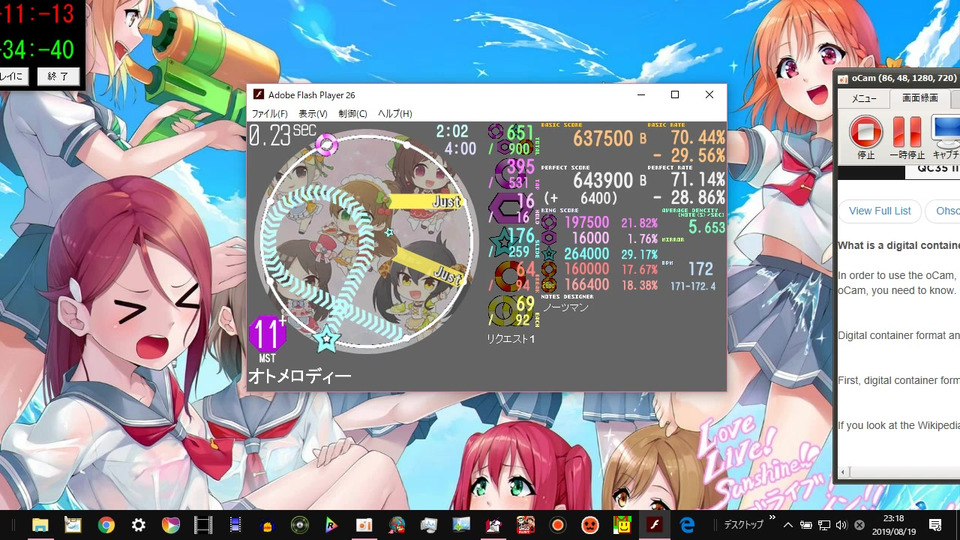Click the 終了 button in the top-left widget
The image size is (960, 540).
58,77
